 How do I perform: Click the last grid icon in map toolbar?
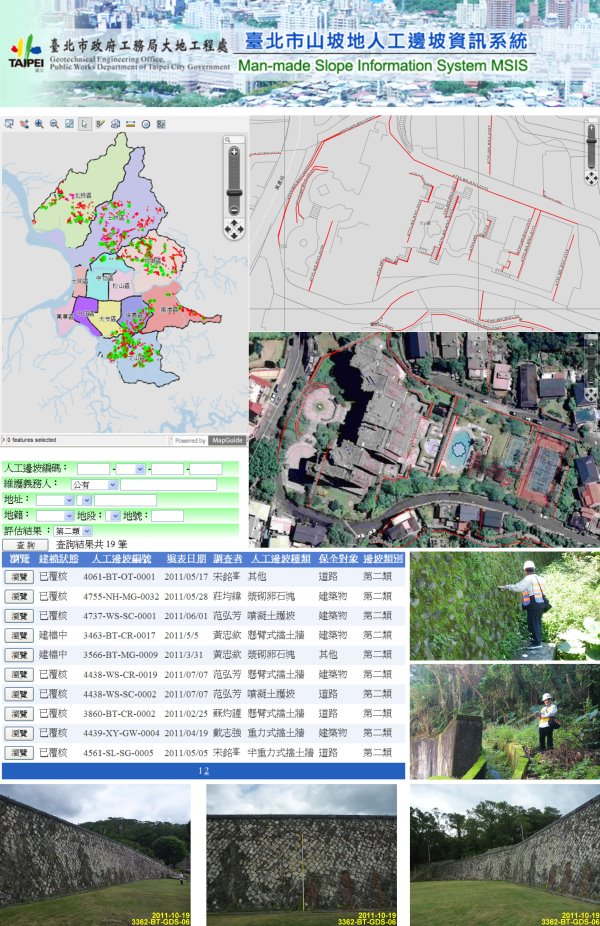coord(161,124)
